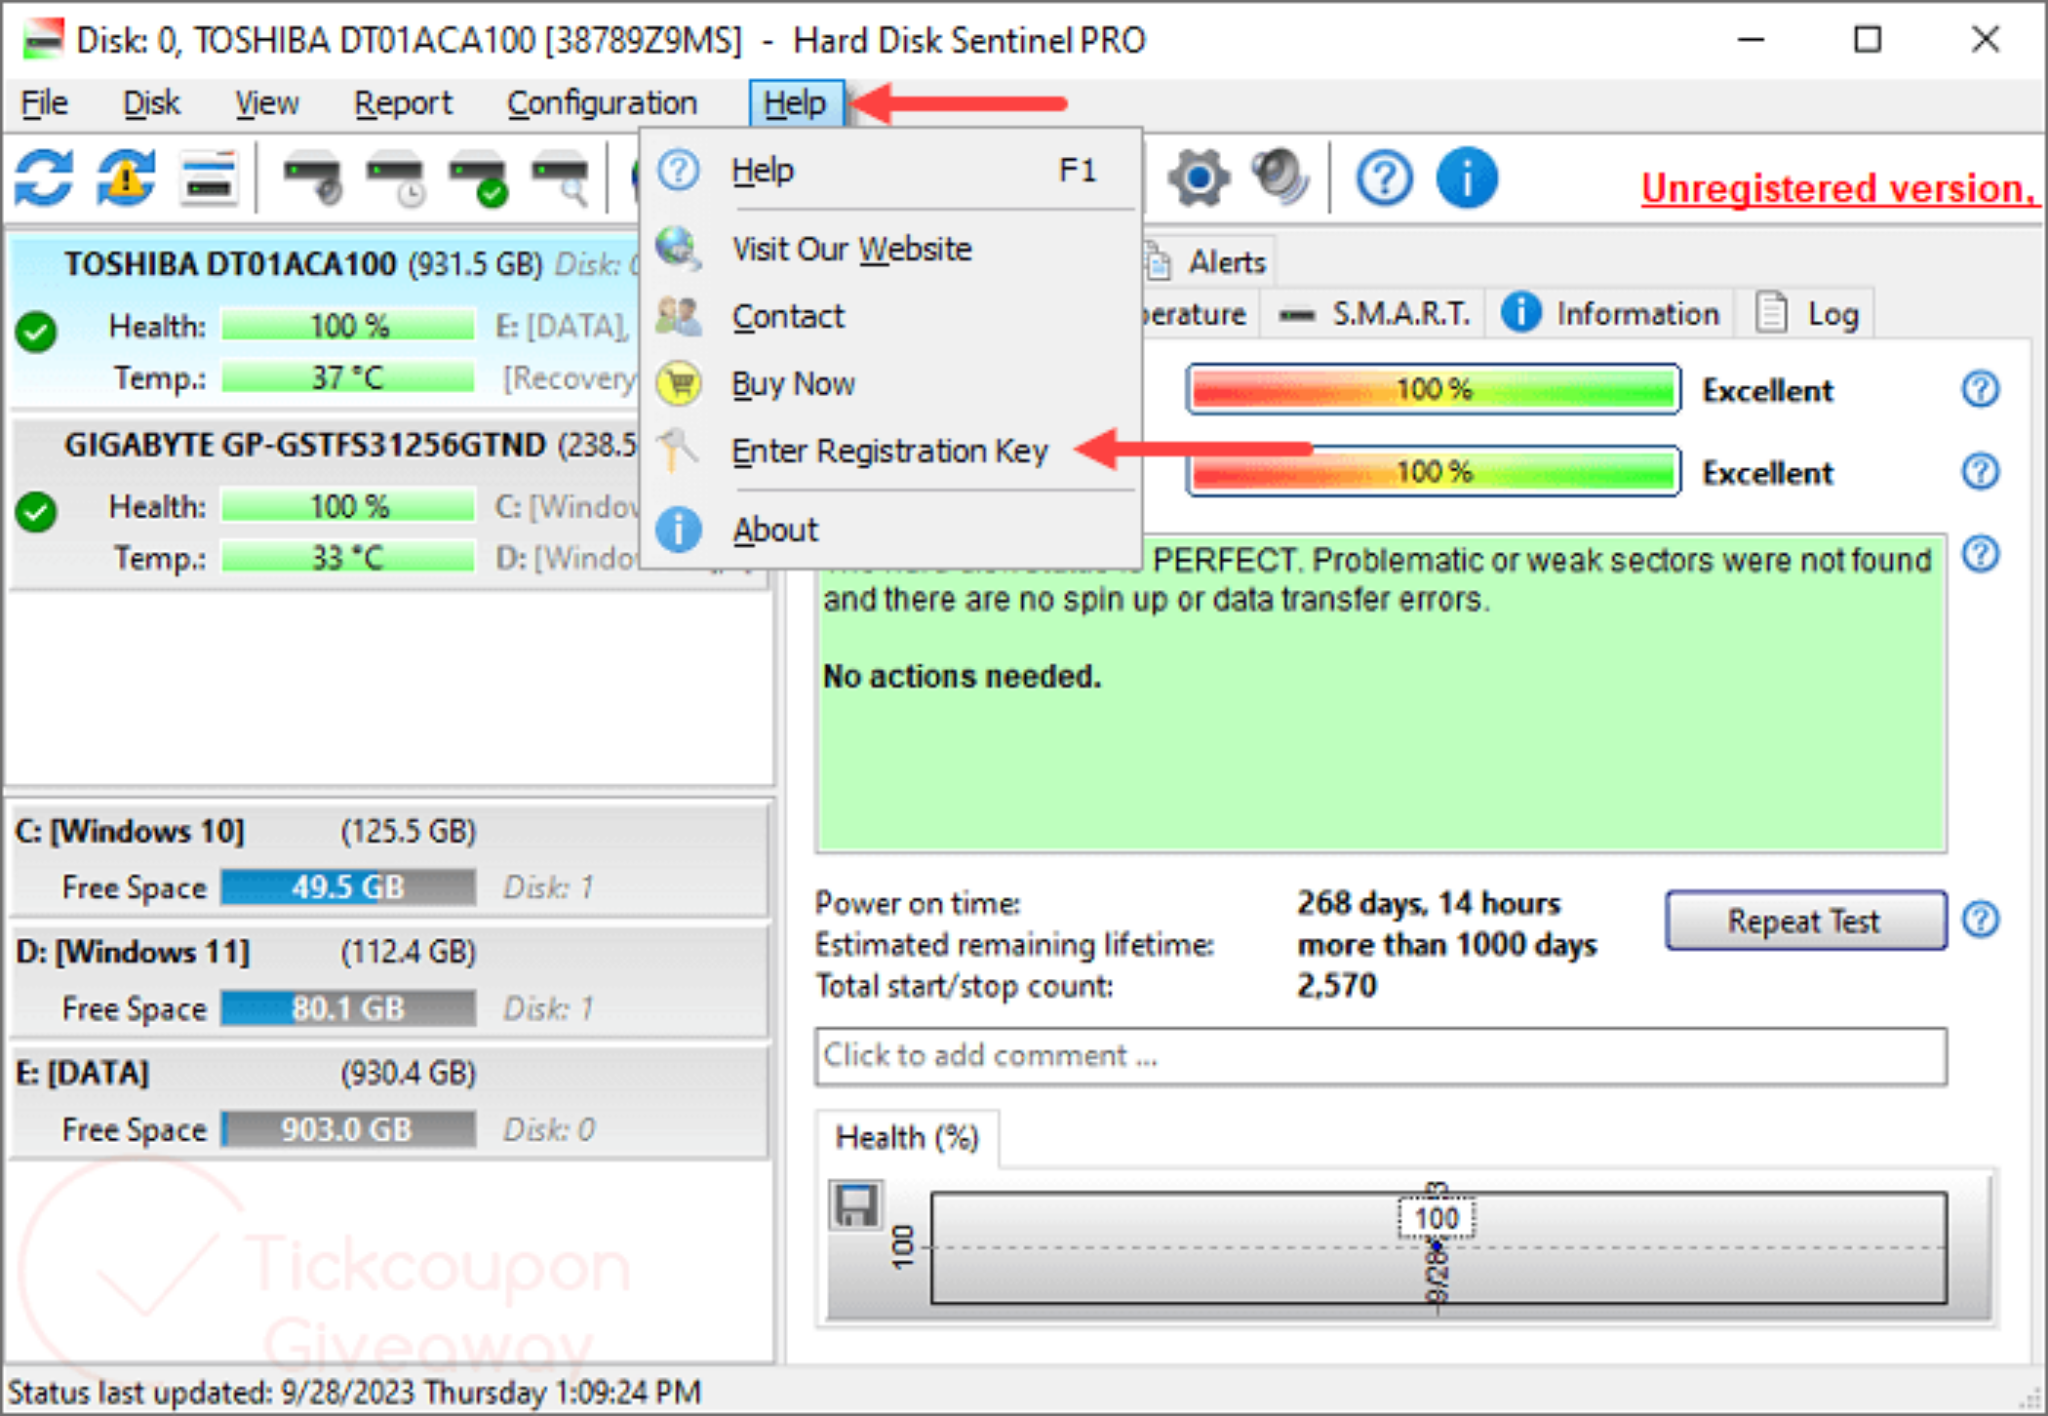Click help icon beside the green status text

coord(1980,554)
